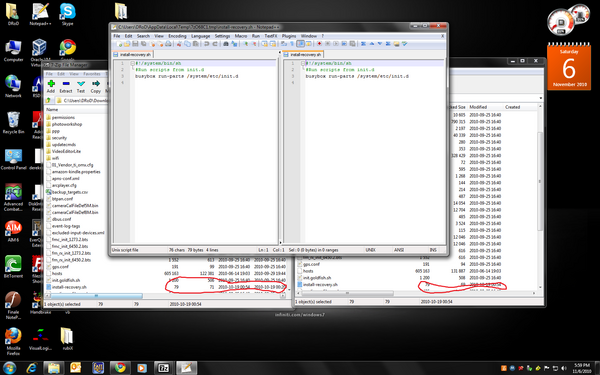This screenshot has width=600, height=375.
Task: Click the Copy icon in Notepad++ toolbar
Action: [187, 44]
